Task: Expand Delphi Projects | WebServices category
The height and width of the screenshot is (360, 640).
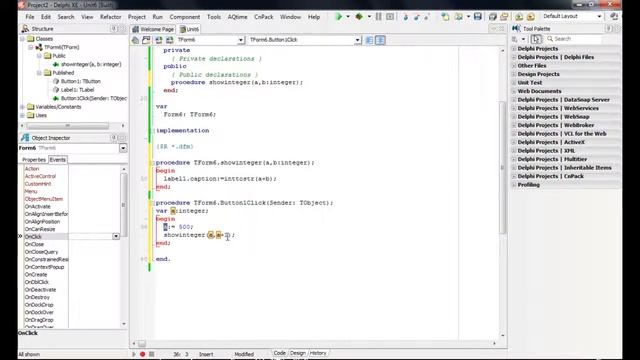Action: pos(514,108)
